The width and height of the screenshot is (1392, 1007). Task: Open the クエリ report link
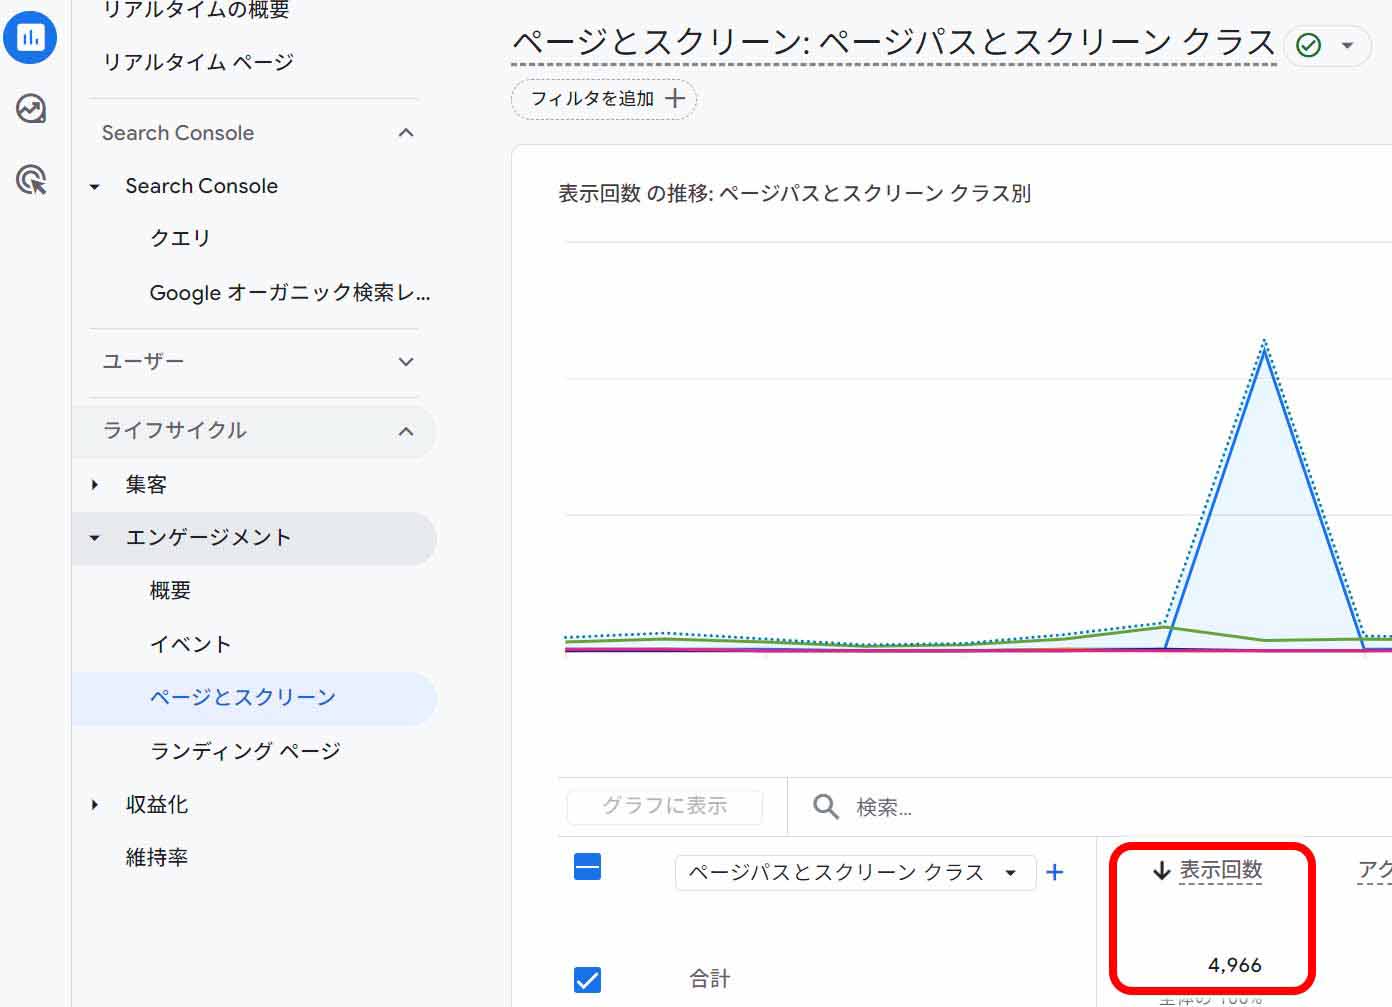tap(180, 238)
